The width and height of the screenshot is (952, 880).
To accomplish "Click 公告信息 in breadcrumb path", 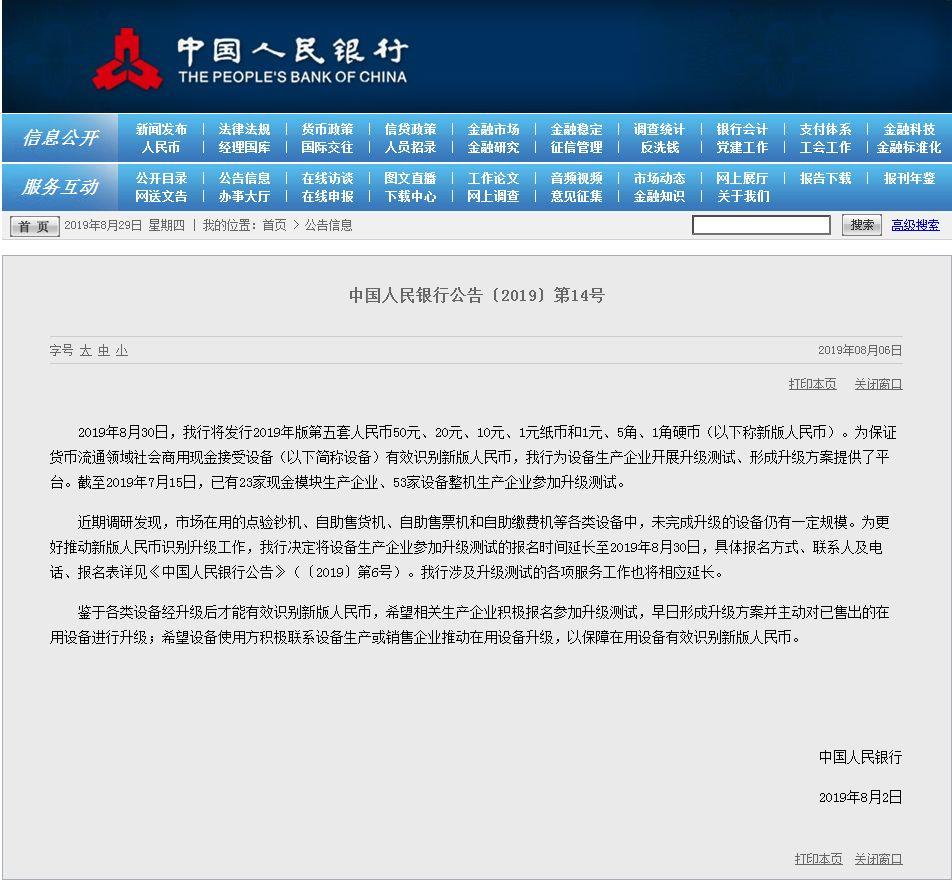I will 328,225.
